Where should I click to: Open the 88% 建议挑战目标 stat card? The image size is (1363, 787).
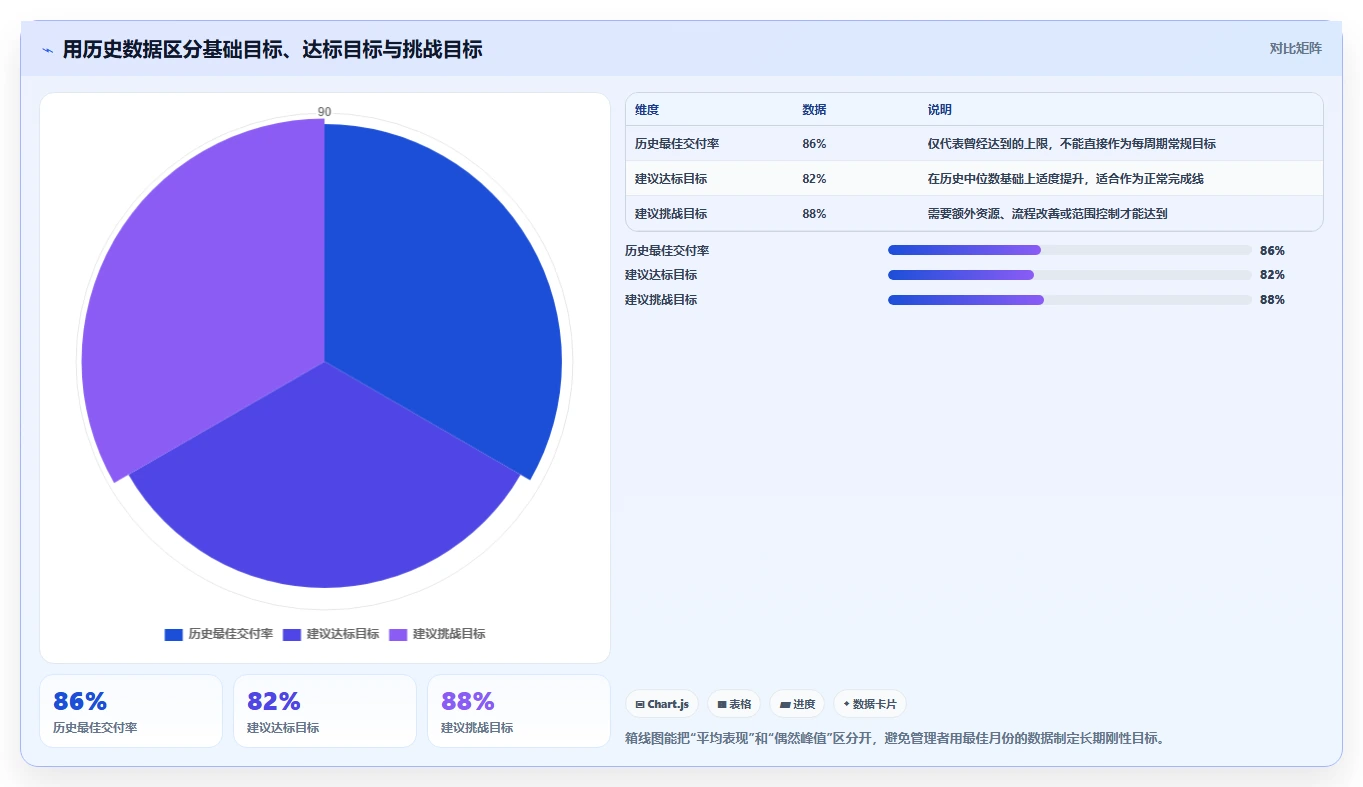click(519, 711)
